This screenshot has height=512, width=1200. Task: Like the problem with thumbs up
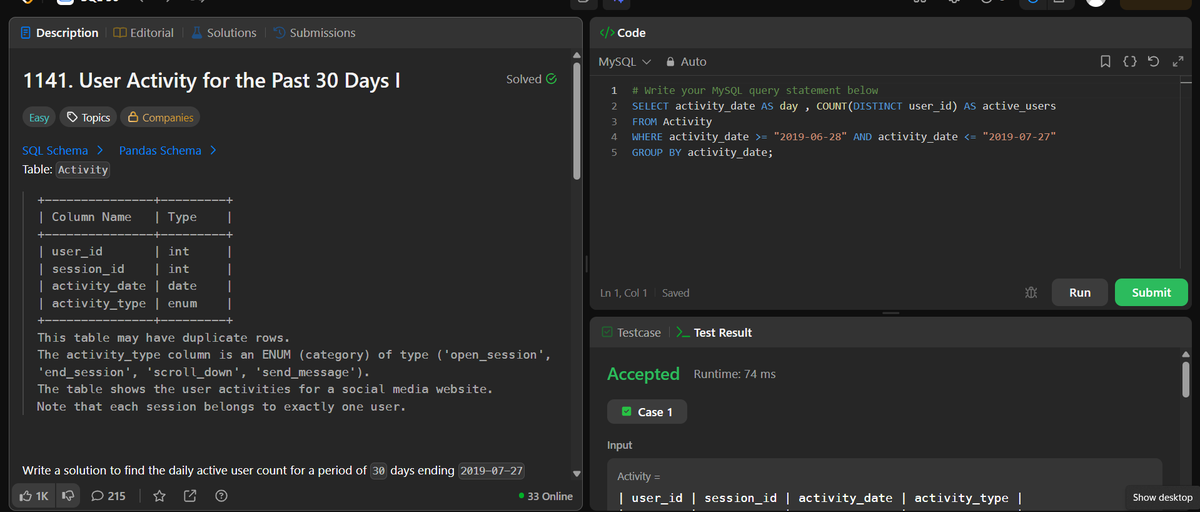(34, 496)
